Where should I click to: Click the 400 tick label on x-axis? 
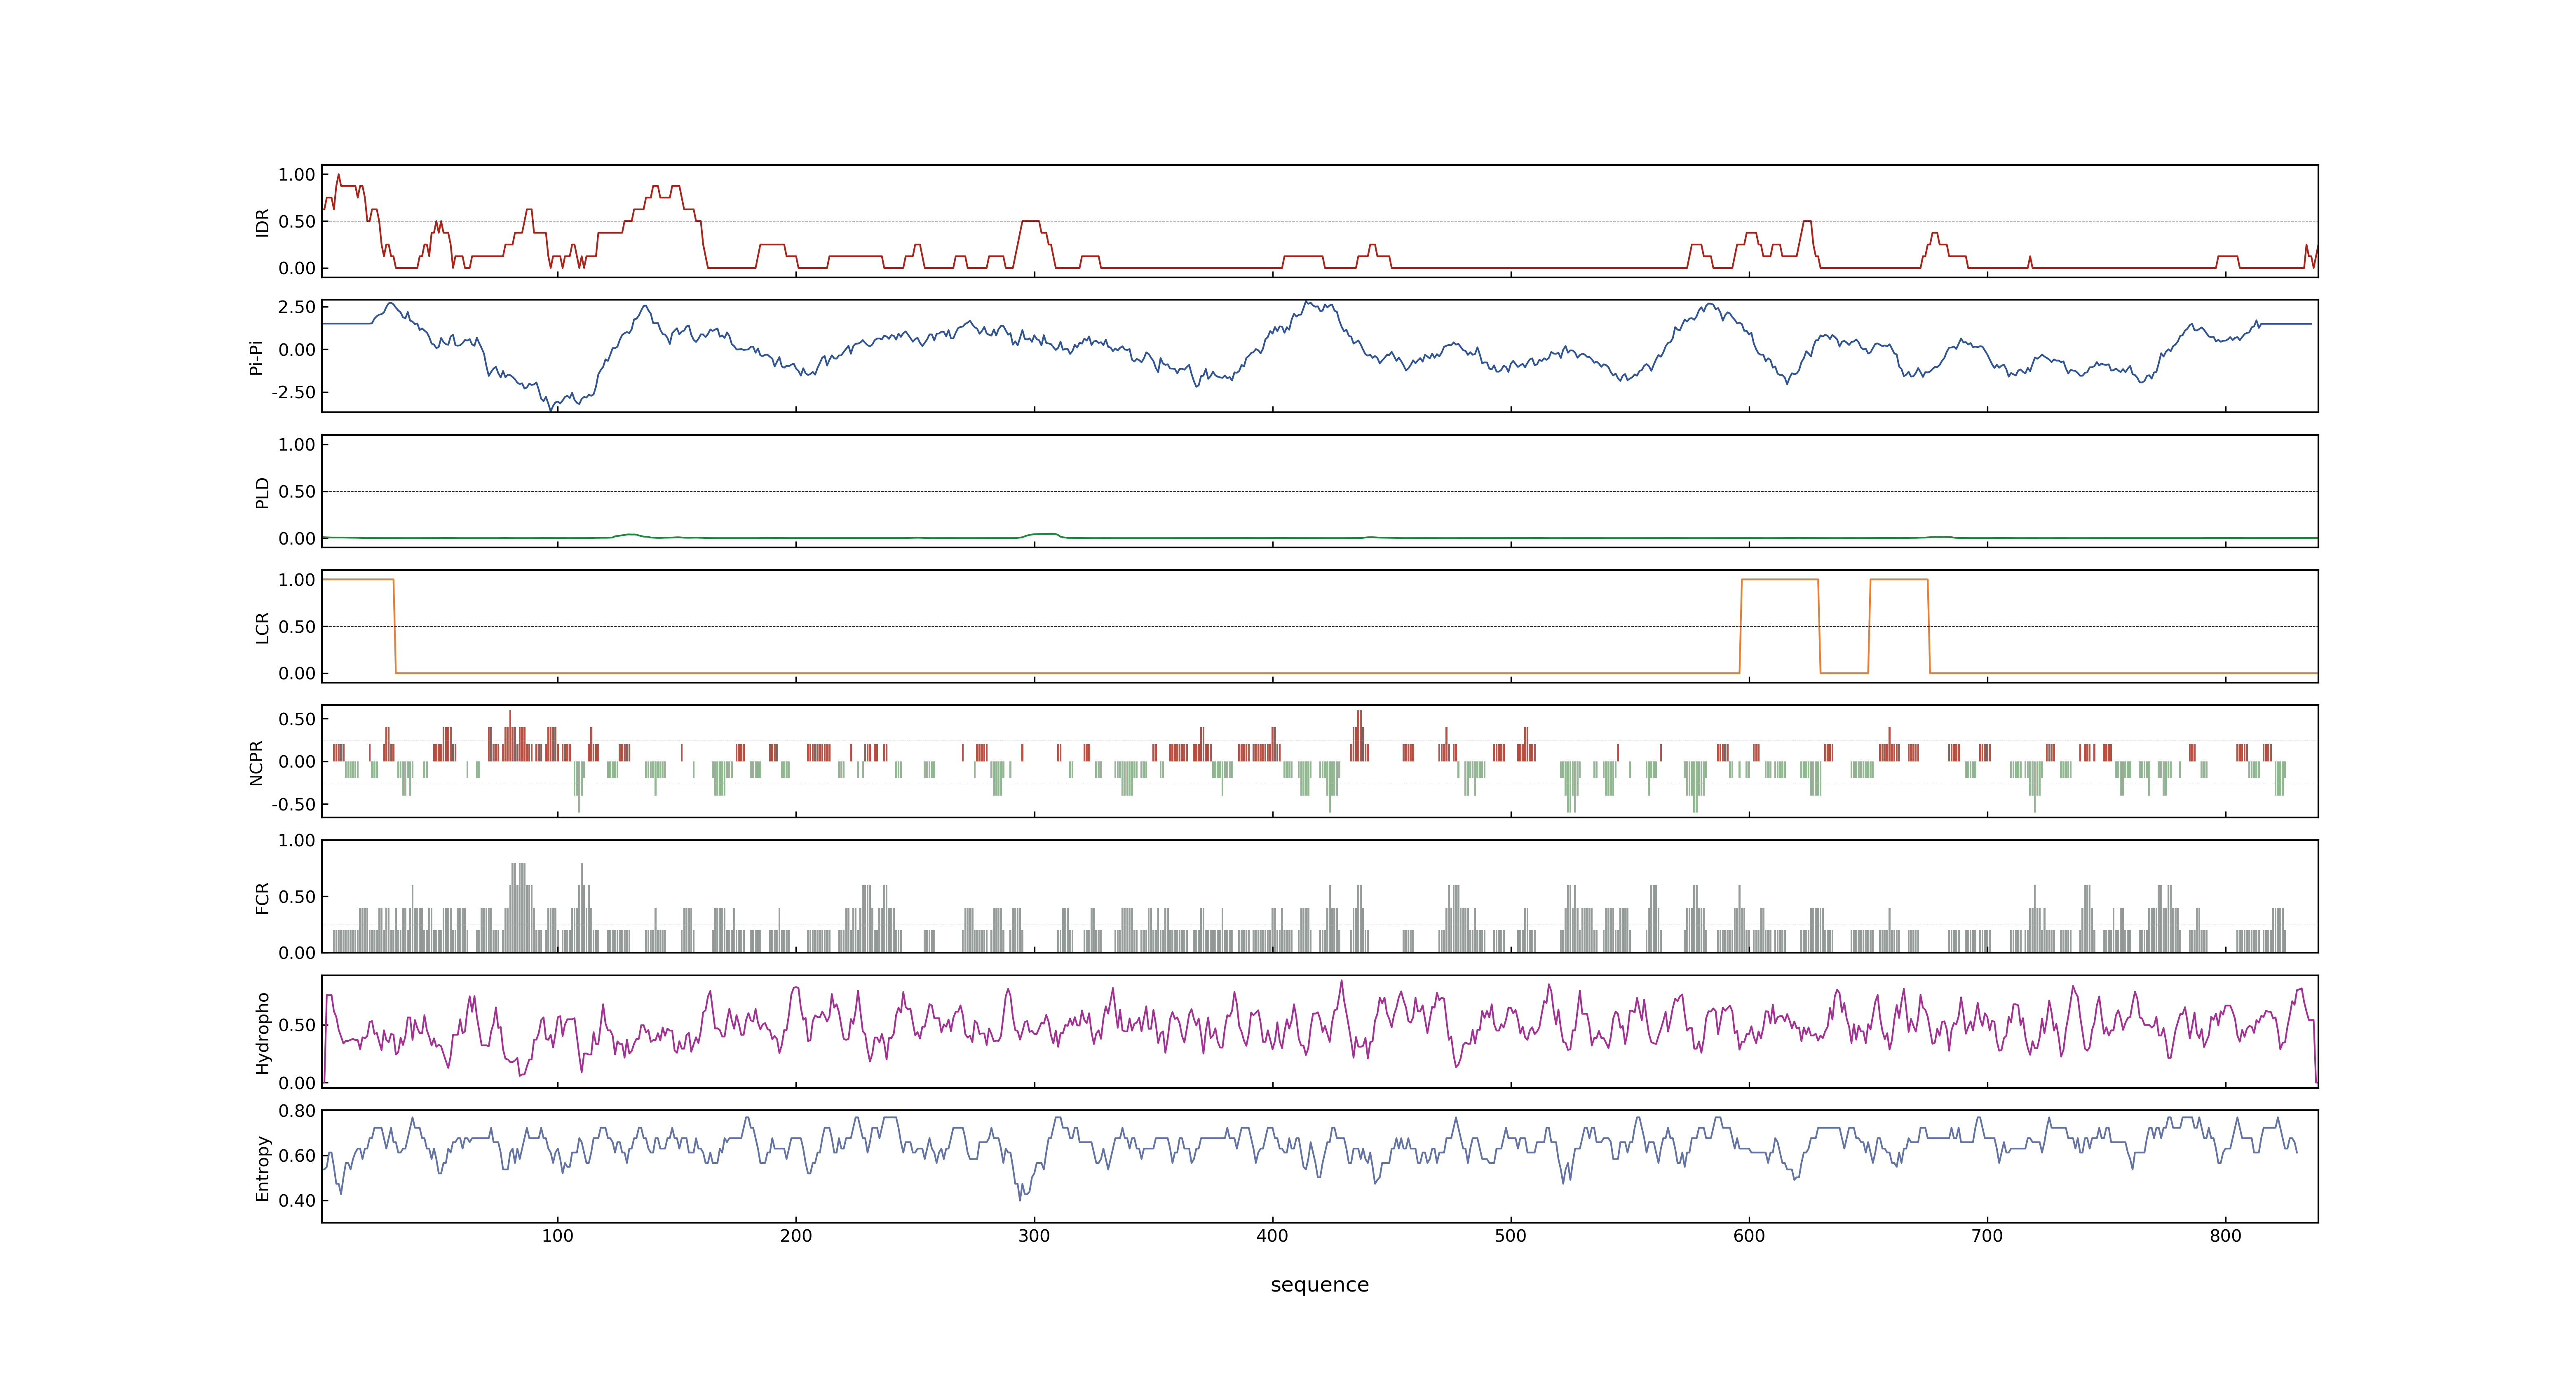(1272, 1236)
